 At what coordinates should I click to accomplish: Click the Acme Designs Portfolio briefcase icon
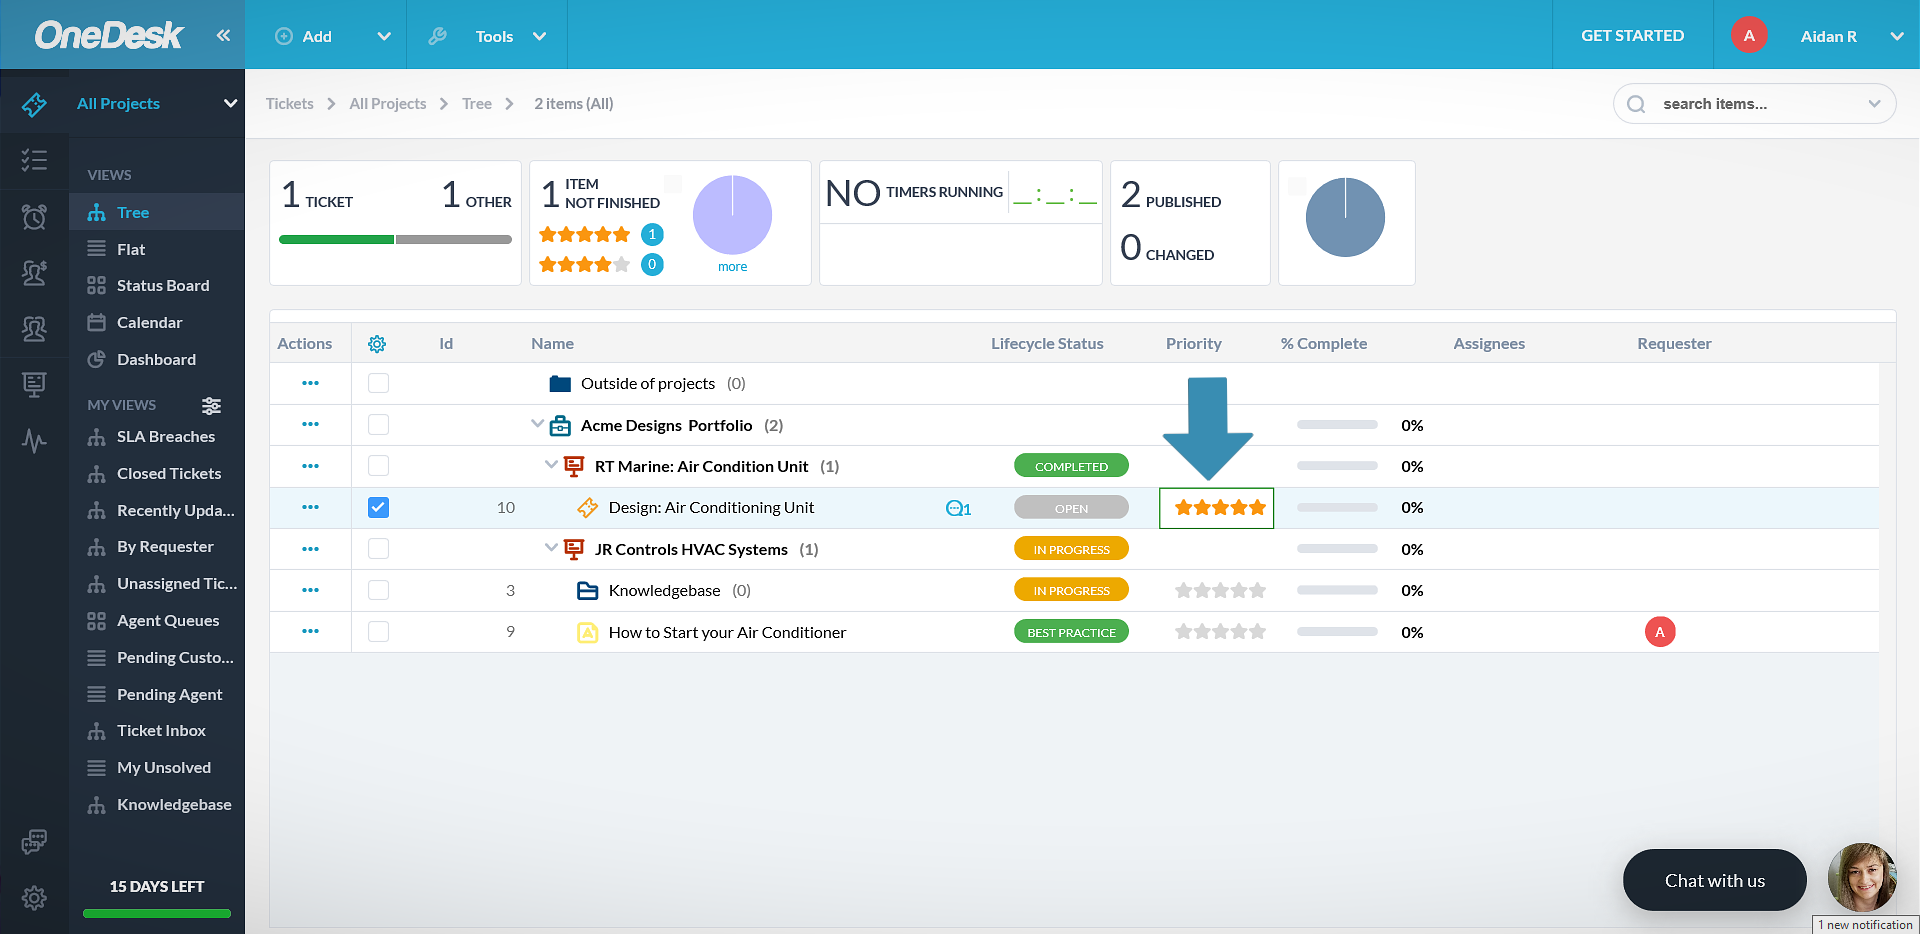tap(561, 425)
